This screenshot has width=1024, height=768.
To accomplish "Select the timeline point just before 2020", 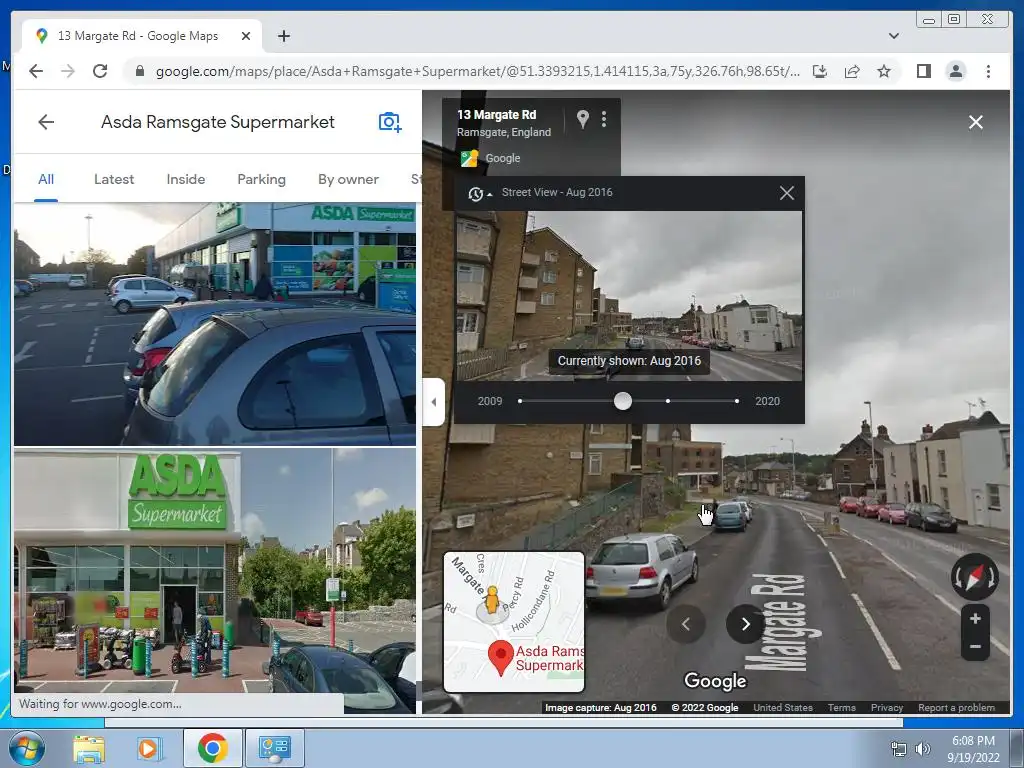I will (667, 401).
